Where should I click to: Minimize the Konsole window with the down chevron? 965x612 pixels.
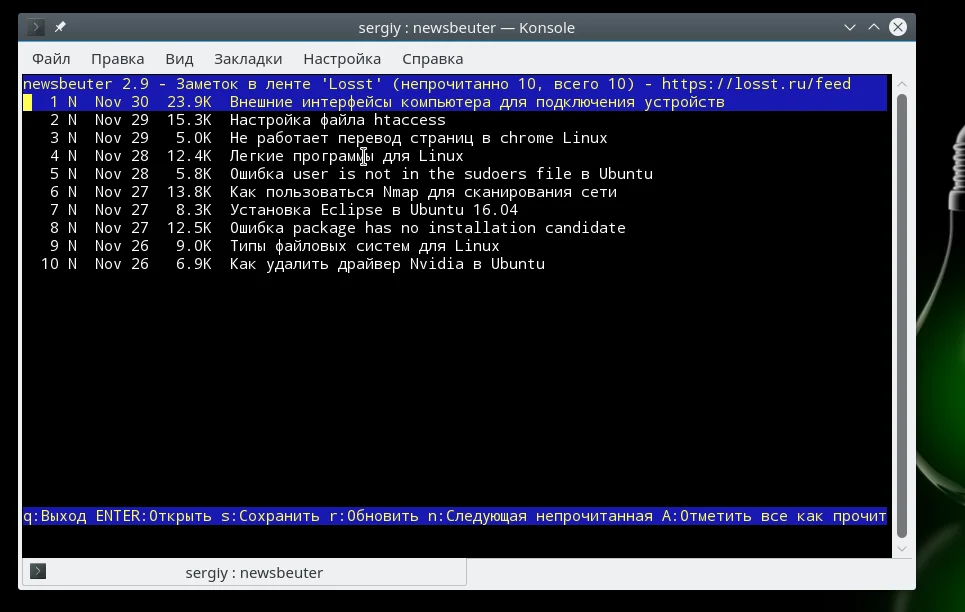[850, 27]
